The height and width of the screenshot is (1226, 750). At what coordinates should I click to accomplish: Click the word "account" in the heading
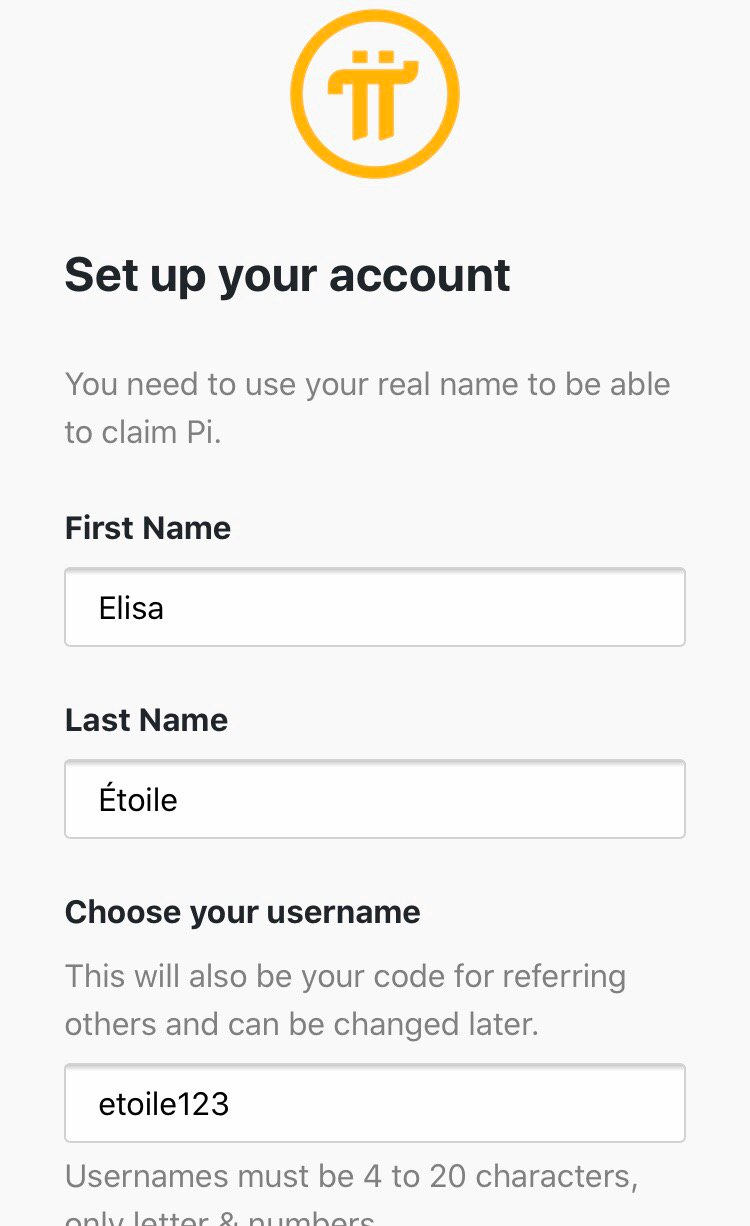click(x=420, y=275)
